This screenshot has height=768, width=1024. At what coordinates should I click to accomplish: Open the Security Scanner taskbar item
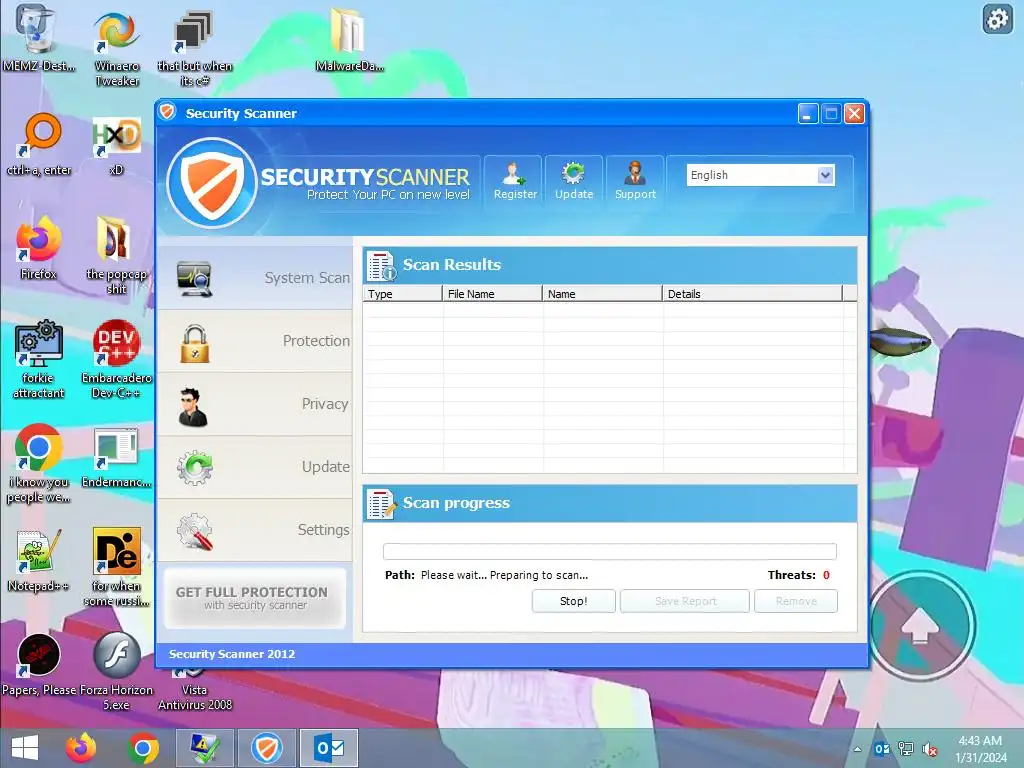pyautogui.click(x=266, y=748)
